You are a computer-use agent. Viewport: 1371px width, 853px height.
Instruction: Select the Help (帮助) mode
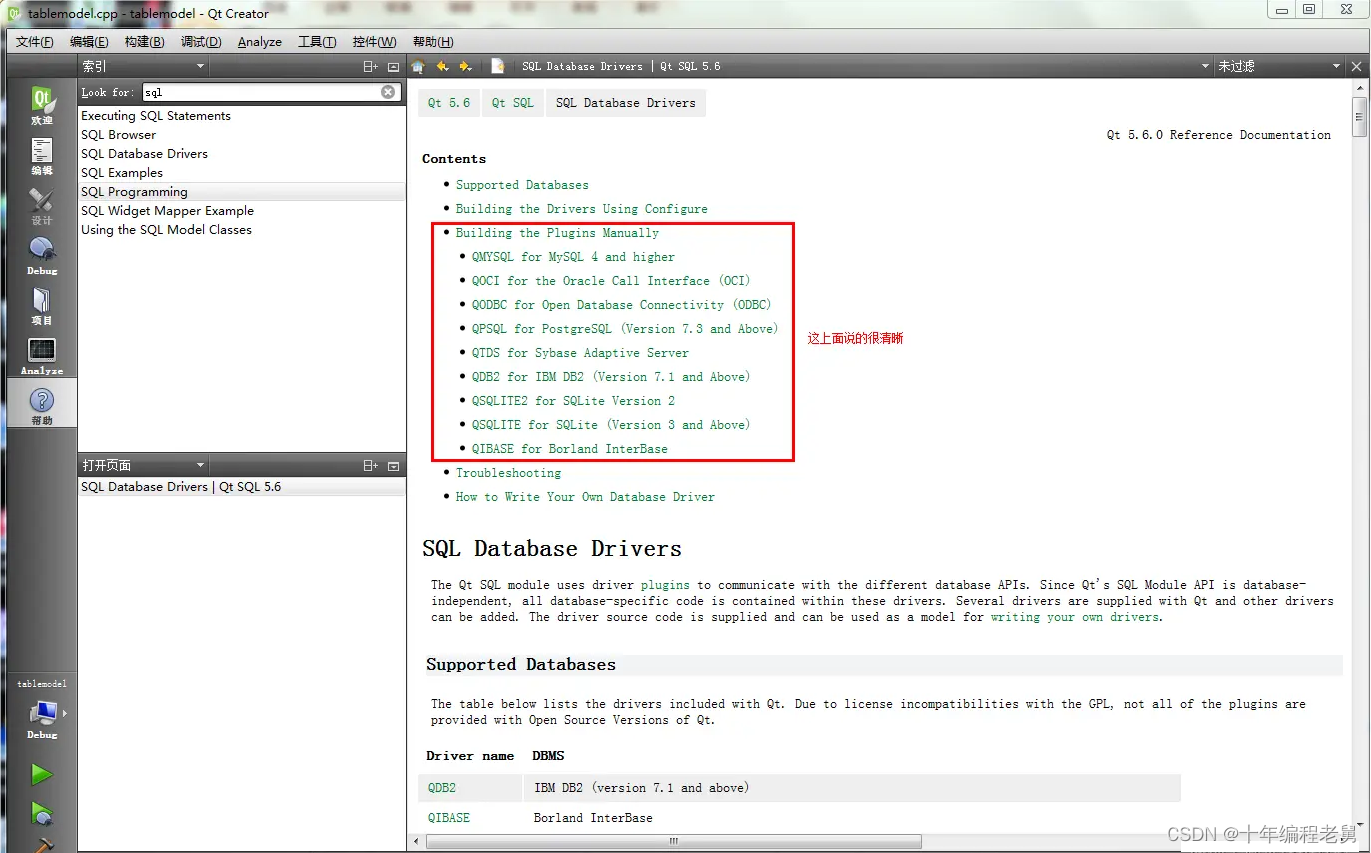41,405
